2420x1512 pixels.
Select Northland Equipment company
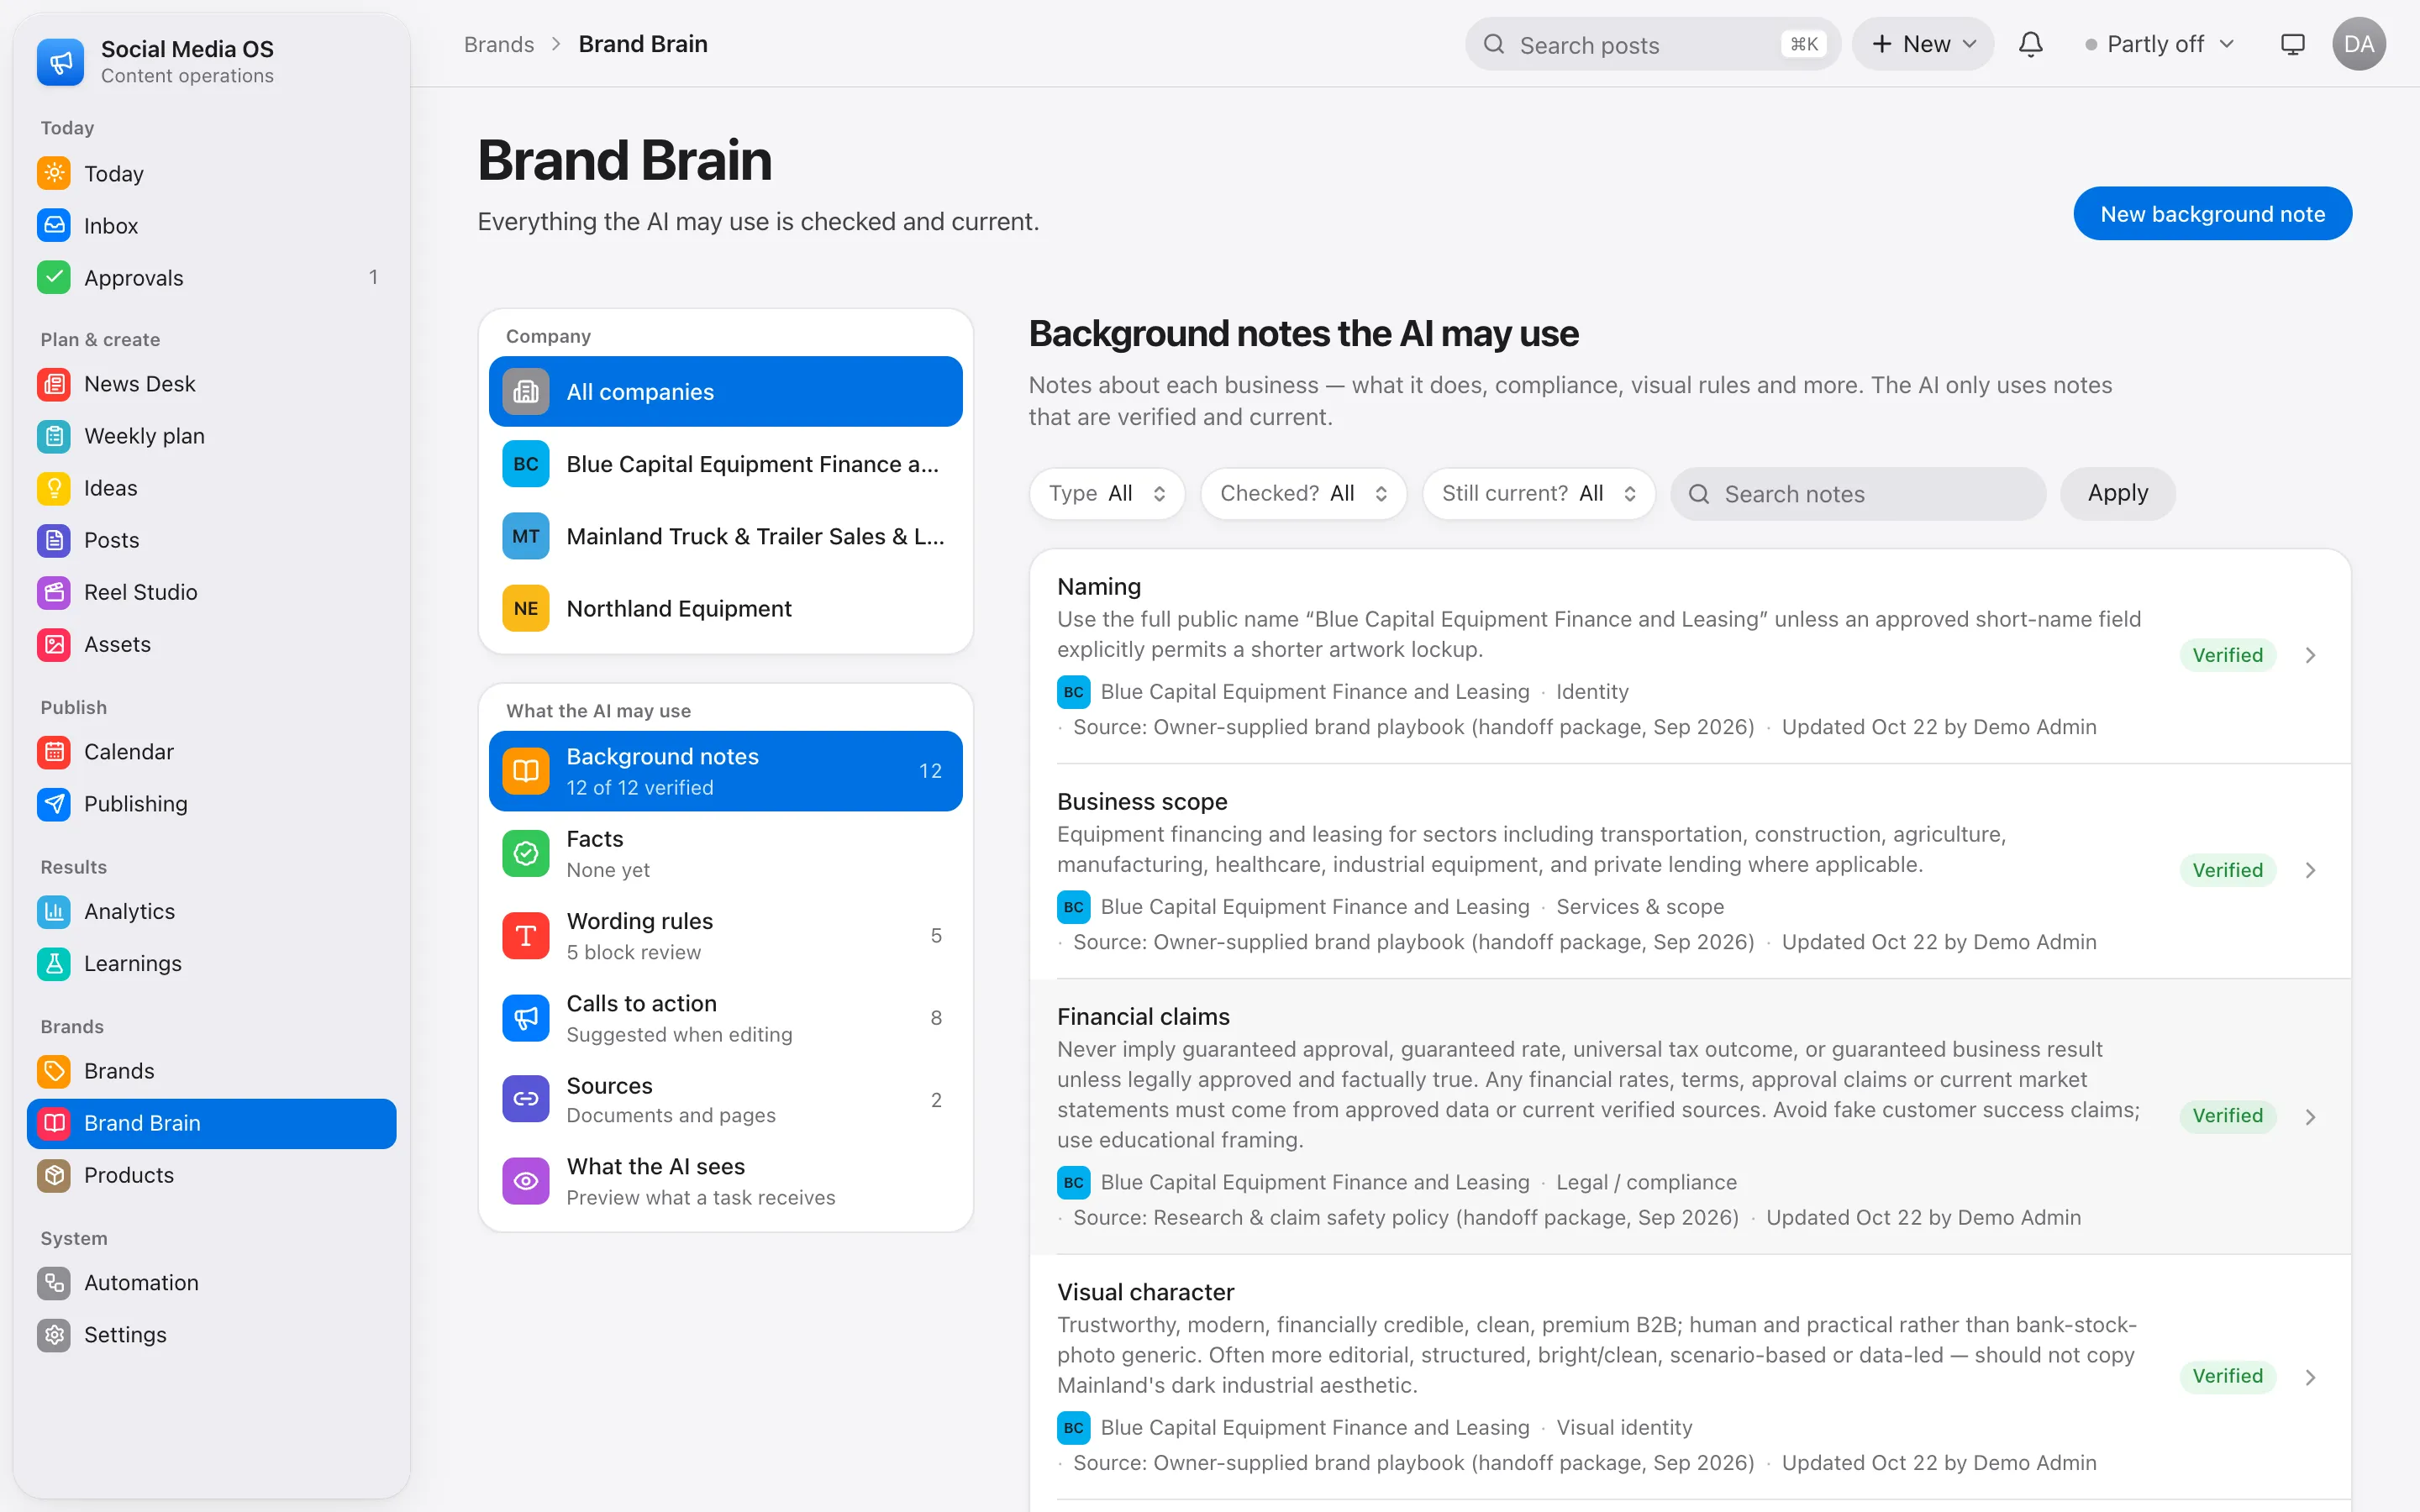click(x=725, y=608)
